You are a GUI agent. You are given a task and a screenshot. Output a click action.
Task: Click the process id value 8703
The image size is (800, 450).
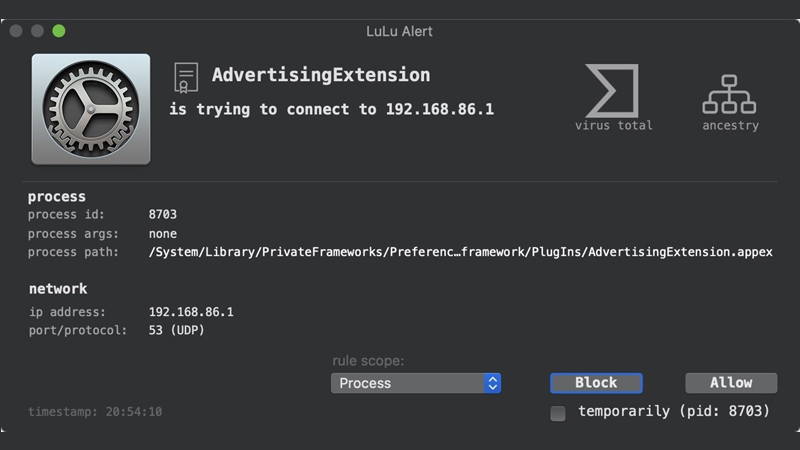tap(163, 214)
